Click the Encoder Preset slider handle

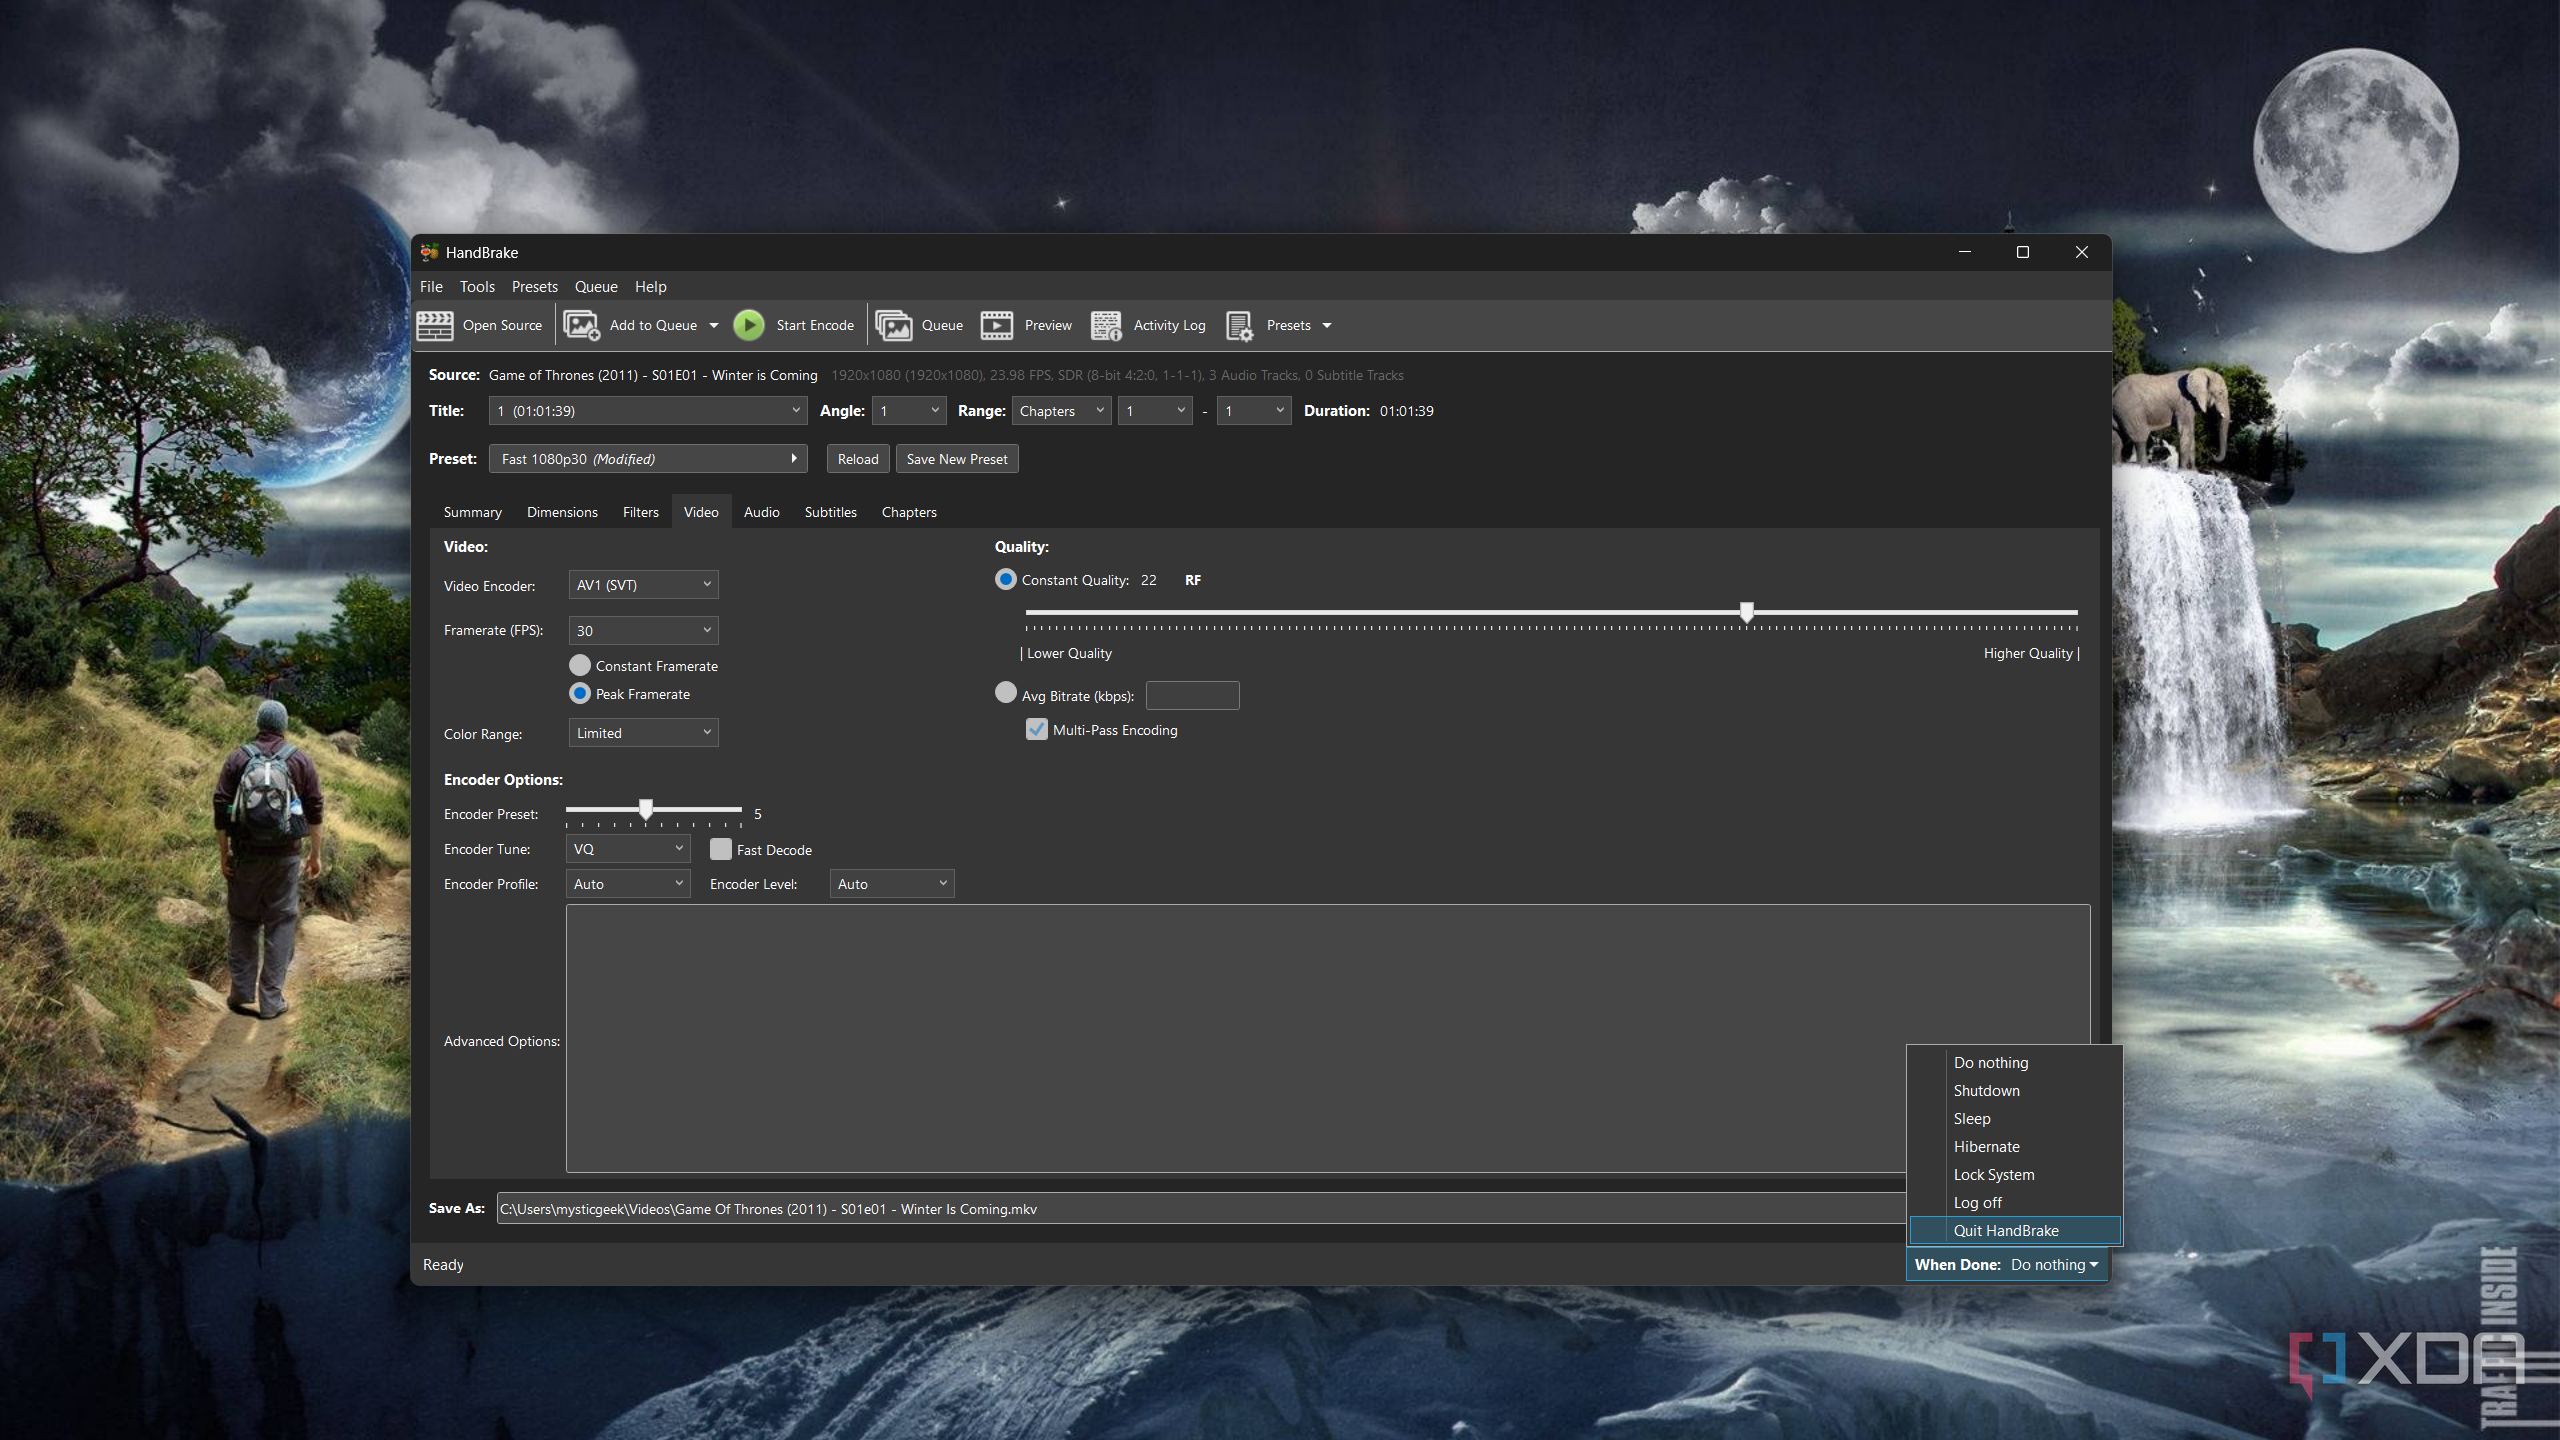pyautogui.click(x=646, y=808)
